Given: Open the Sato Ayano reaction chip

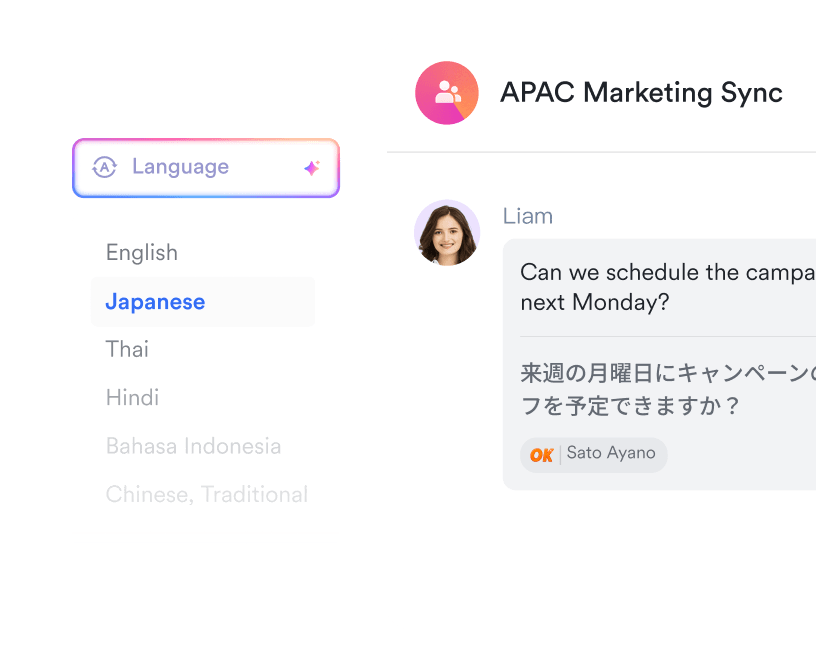Looking at the screenshot, I should click(594, 455).
